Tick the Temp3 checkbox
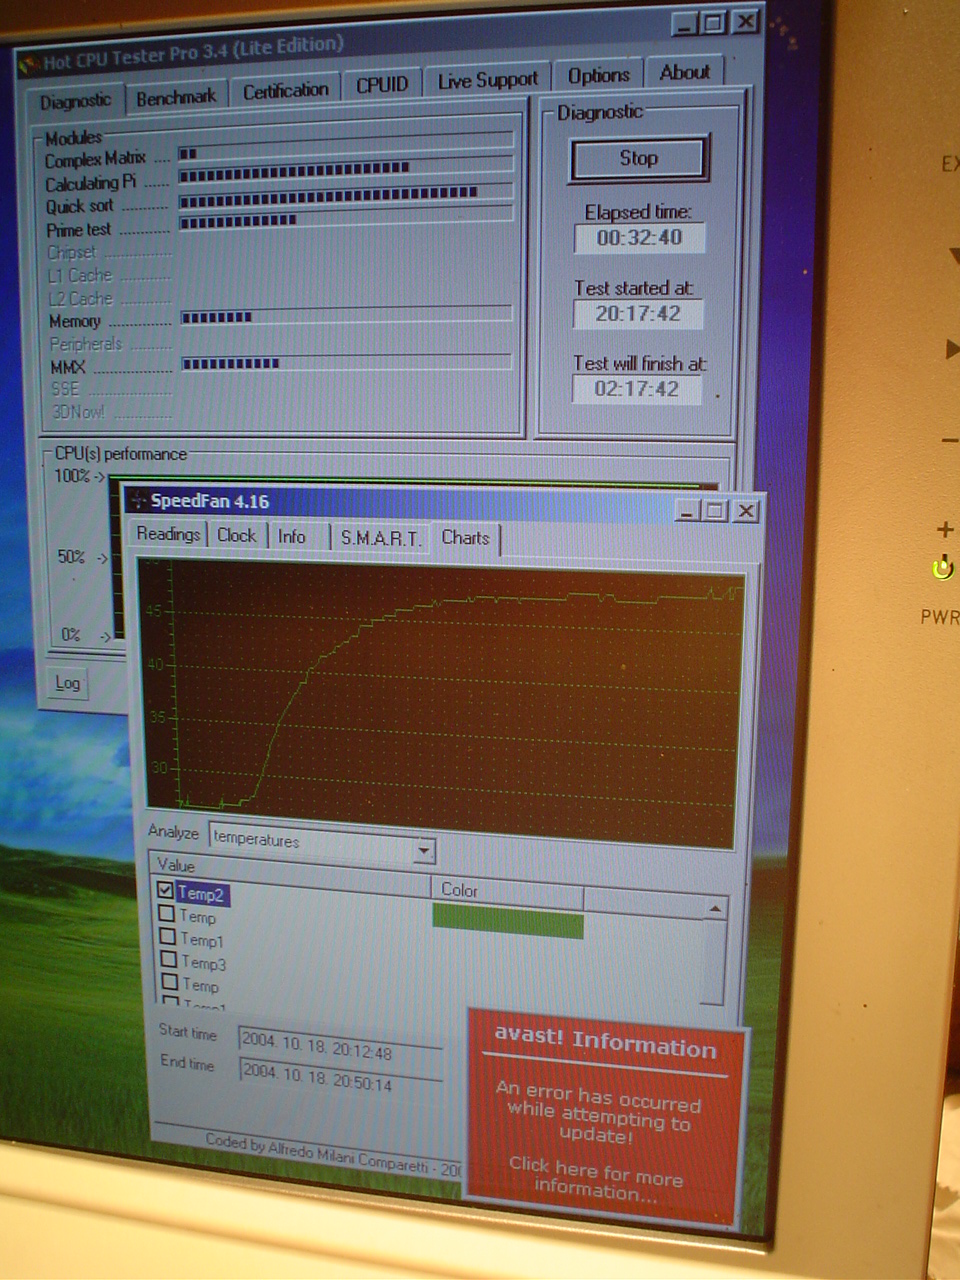960x1280 pixels. pyautogui.click(x=169, y=959)
